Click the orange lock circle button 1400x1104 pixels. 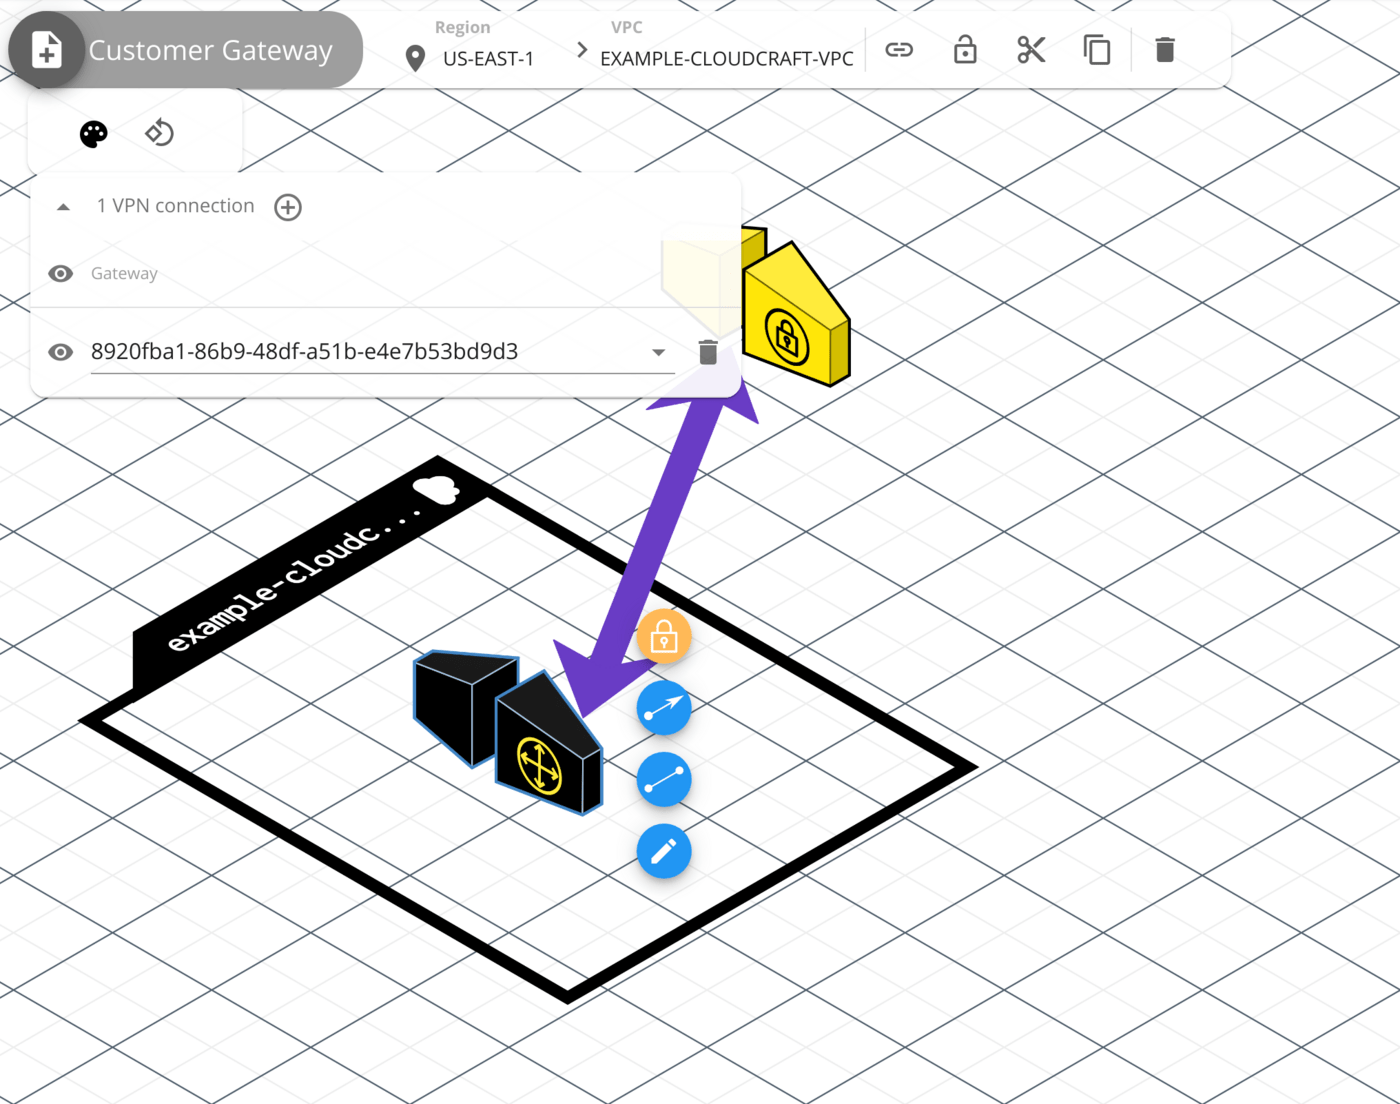pos(664,637)
